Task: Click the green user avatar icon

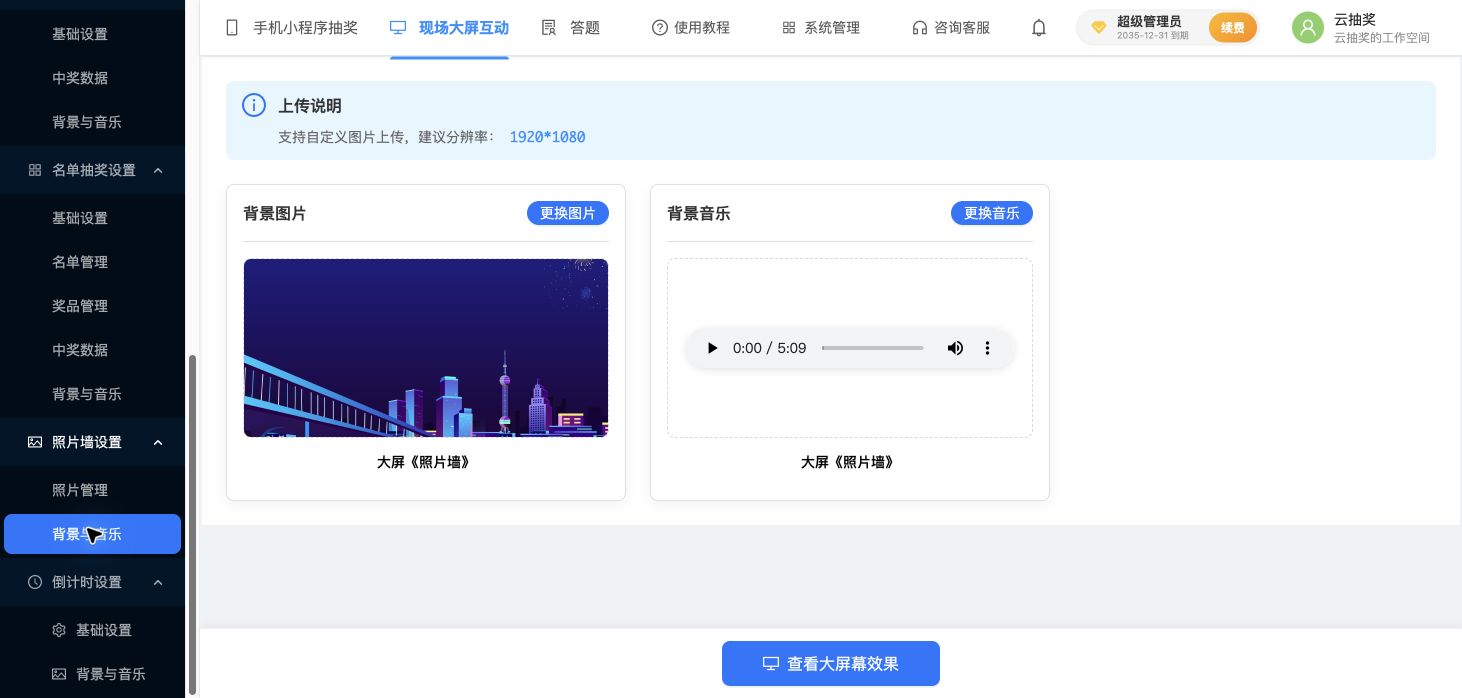Action: (1308, 28)
